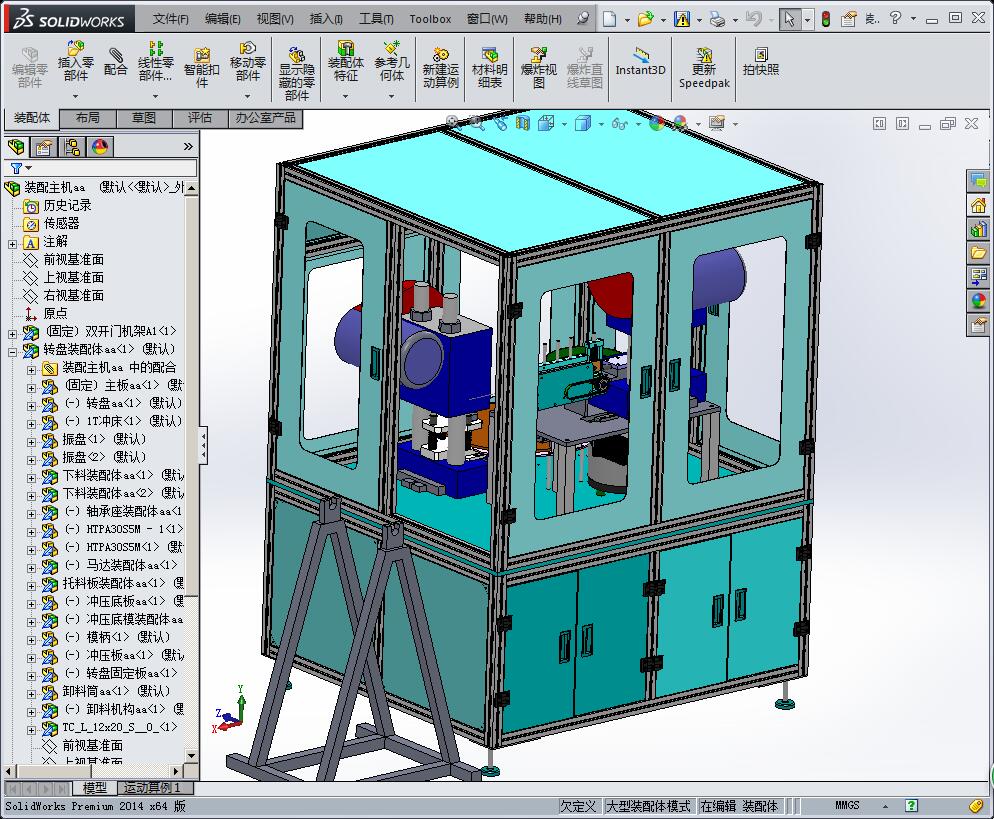Switch to the 评估 tab
The width and height of the screenshot is (994, 819).
pyautogui.click(x=200, y=118)
